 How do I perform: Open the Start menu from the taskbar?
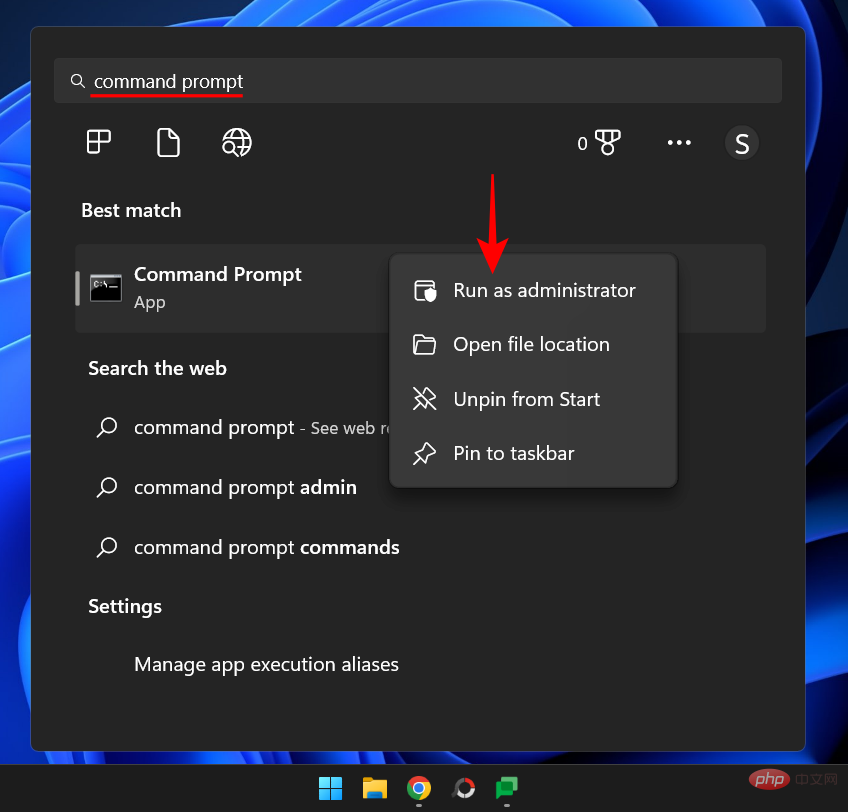330,788
